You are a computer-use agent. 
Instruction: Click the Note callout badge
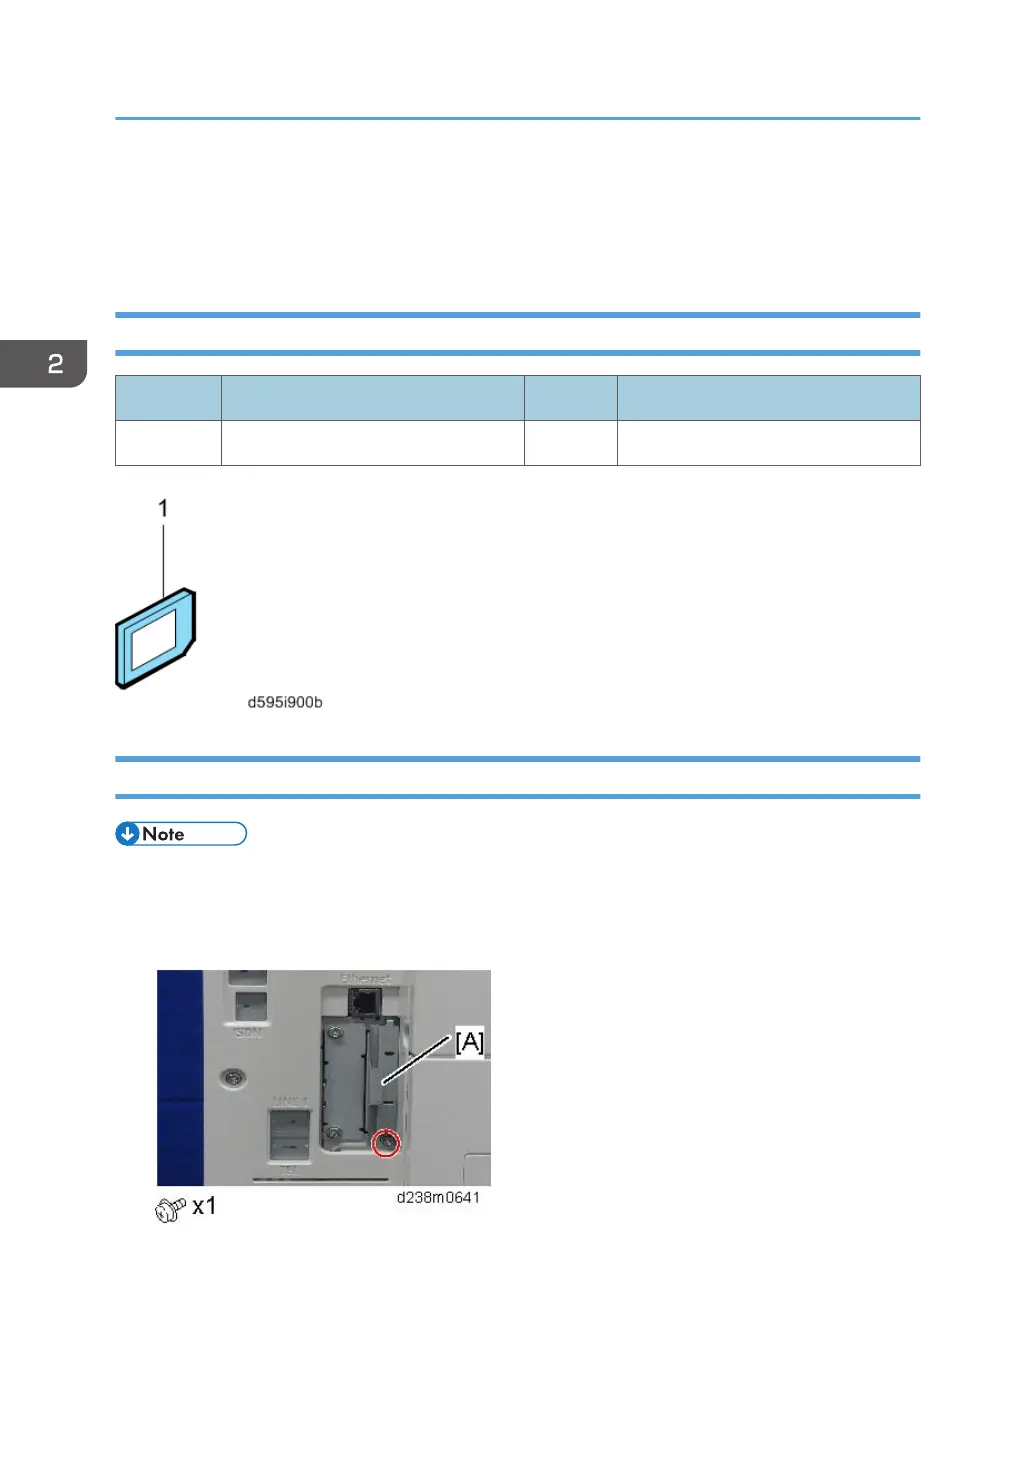pyautogui.click(x=181, y=834)
